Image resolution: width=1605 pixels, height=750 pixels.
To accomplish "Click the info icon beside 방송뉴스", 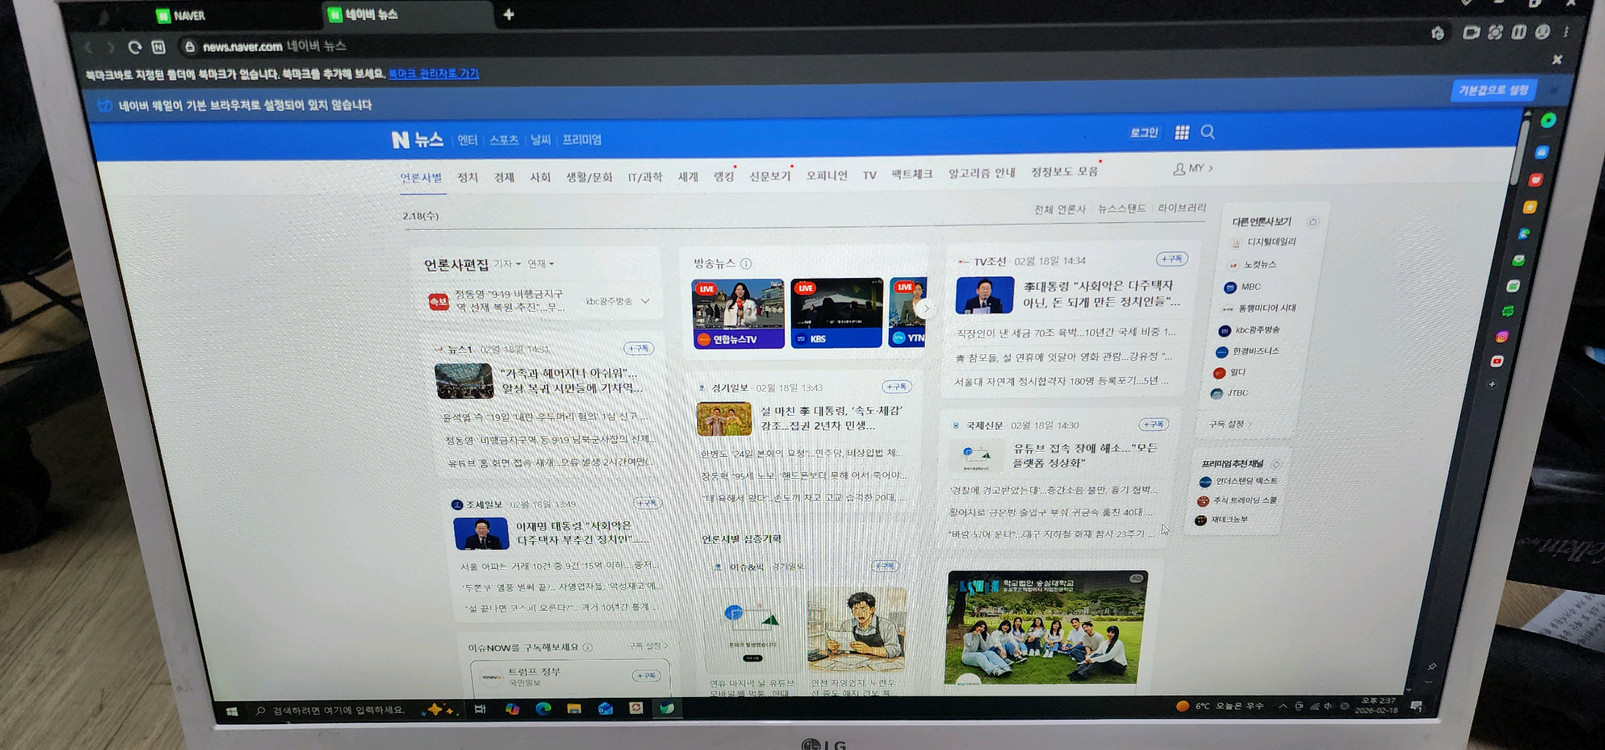I will tap(746, 264).
